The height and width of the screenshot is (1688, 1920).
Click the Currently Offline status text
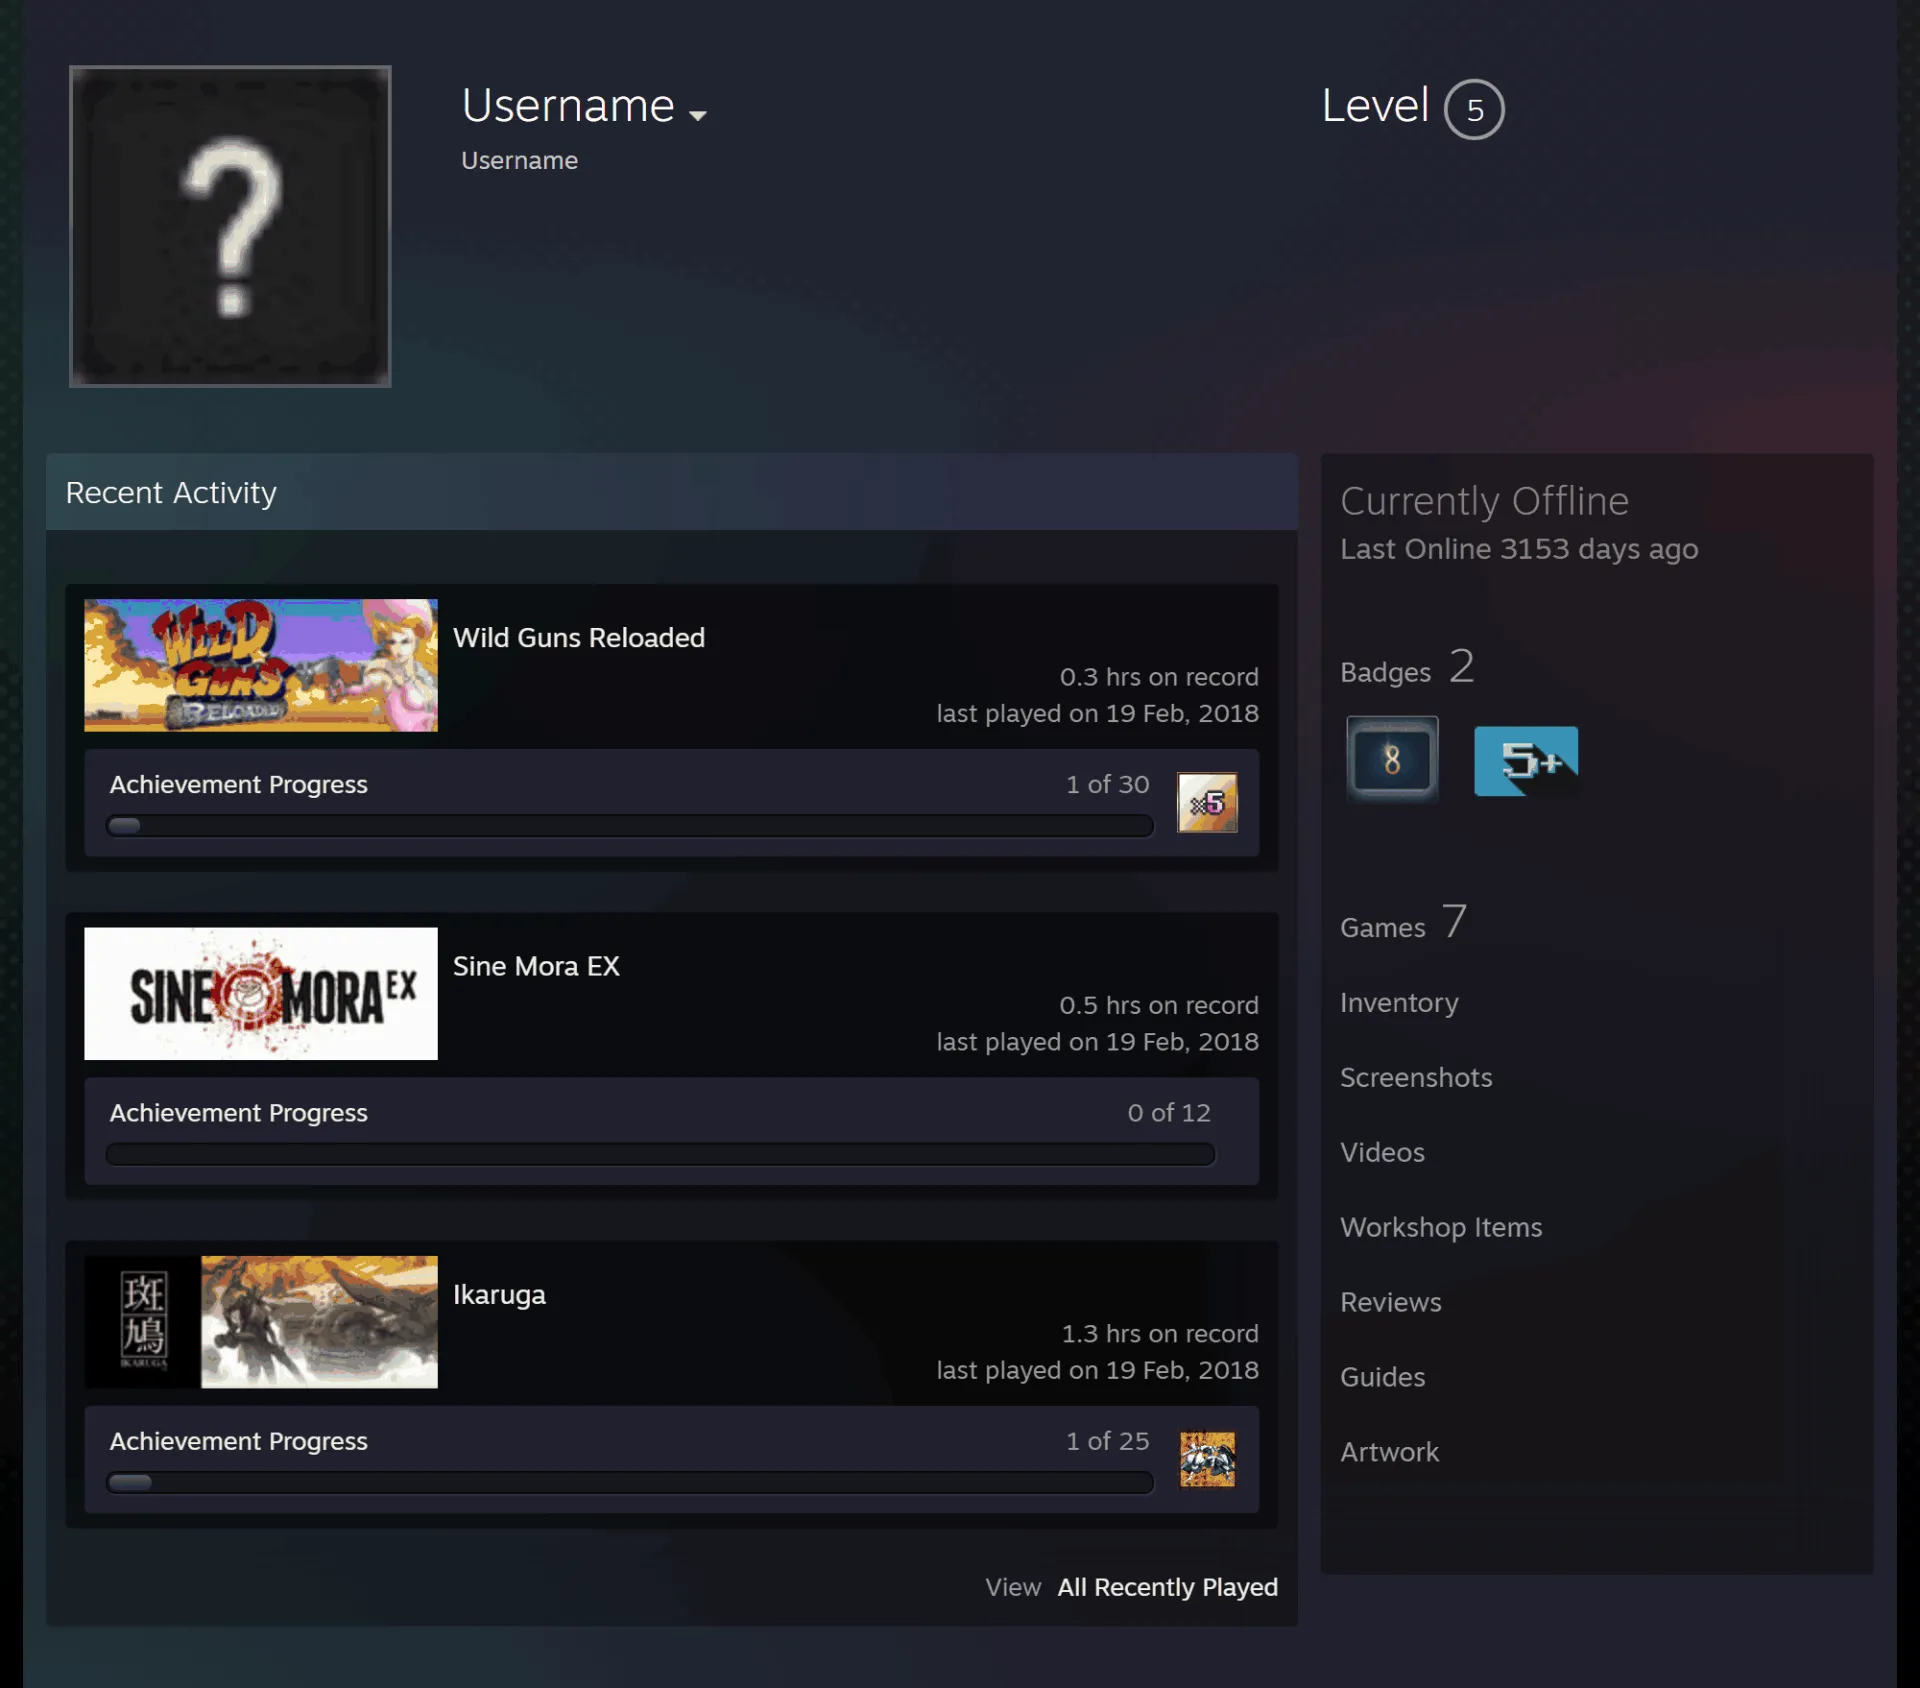[1484, 501]
